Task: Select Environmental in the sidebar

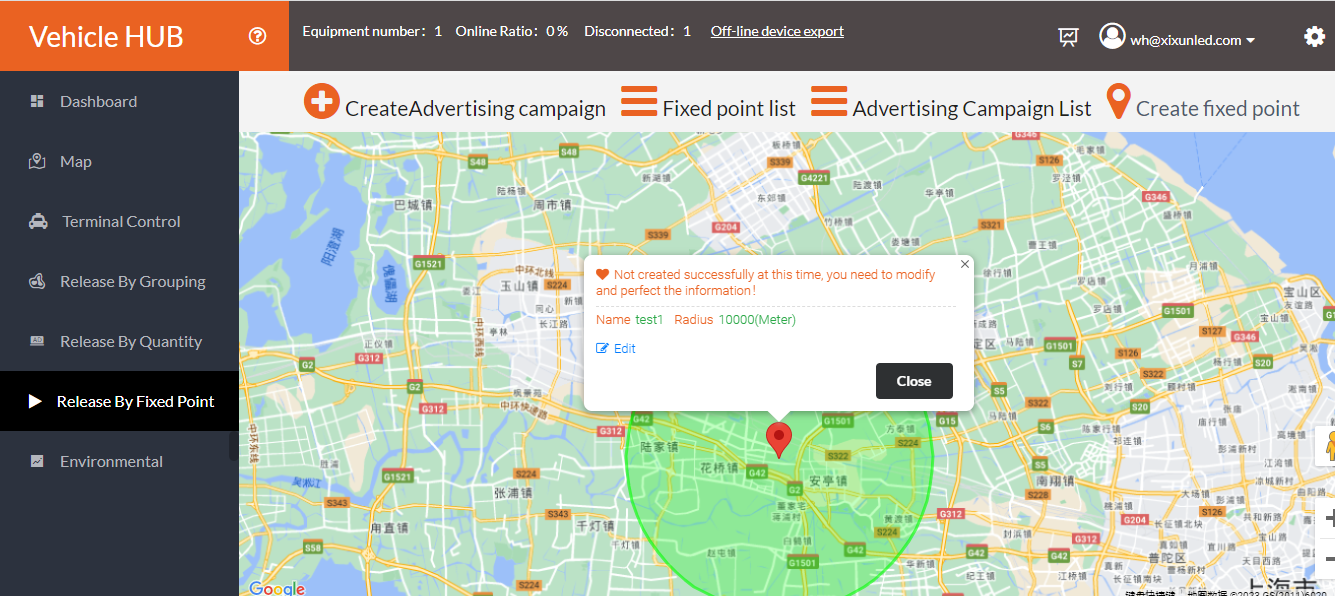Action: pos(110,461)
